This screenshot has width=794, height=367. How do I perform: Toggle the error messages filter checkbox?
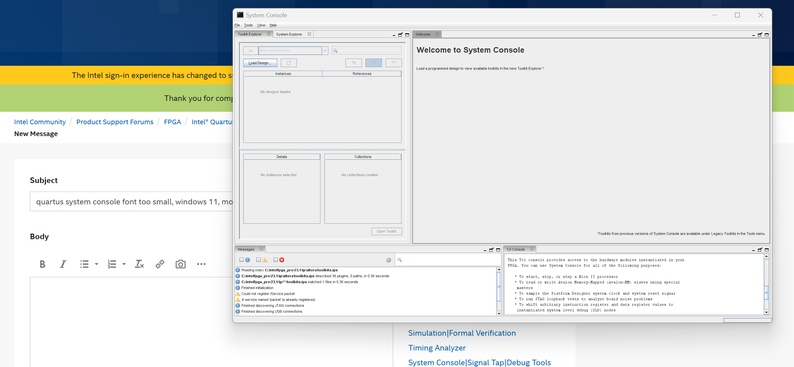(275, 260)
